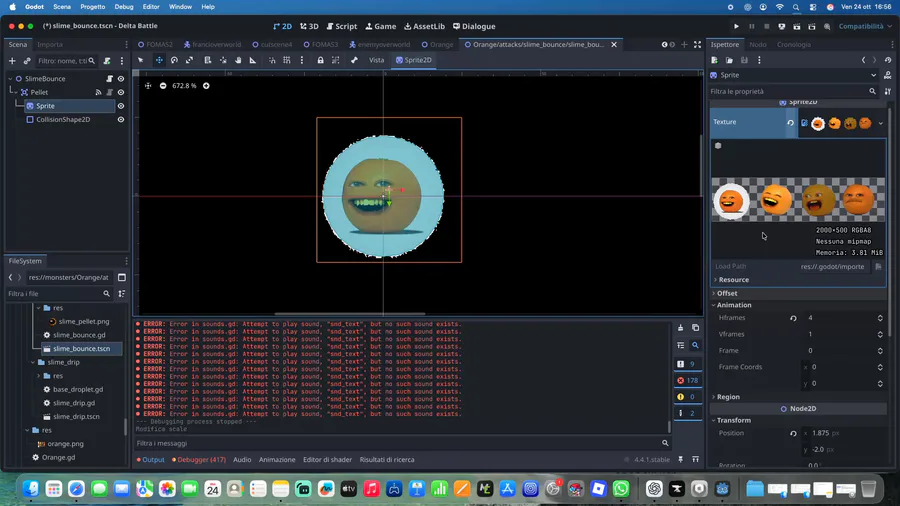
Task: Lock the selected node with padlock icon
Action: coord(320,60)
